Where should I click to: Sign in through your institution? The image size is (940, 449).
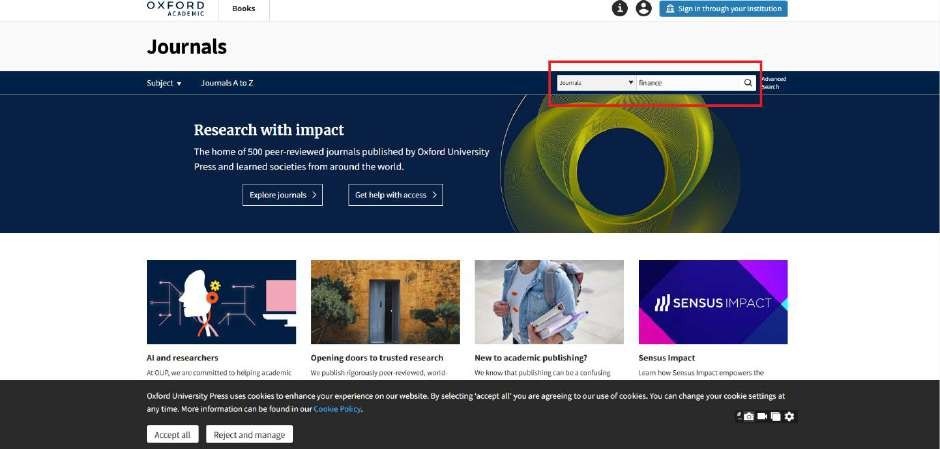coord(724,8)
